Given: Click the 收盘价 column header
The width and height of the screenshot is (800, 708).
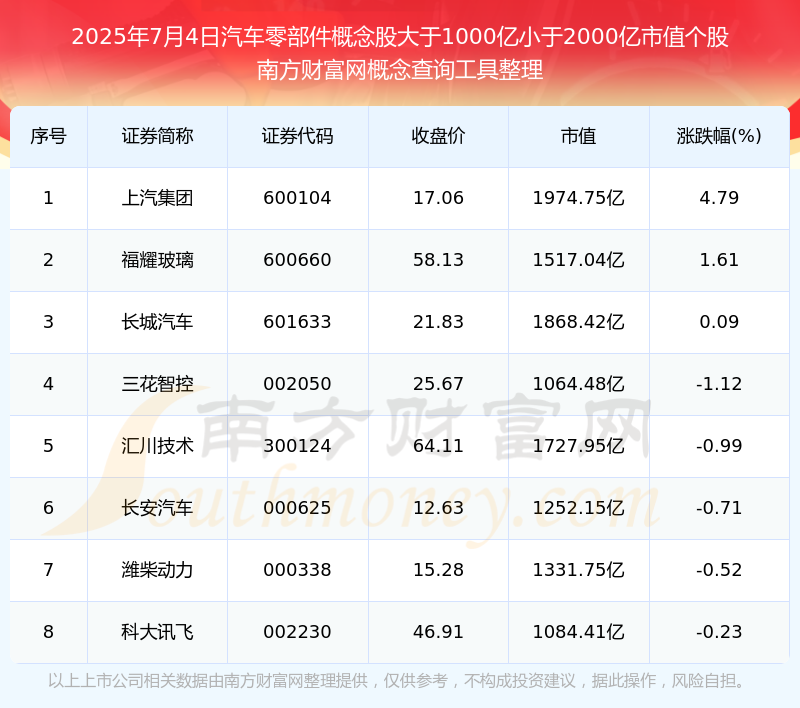Looking at the screenshot, I should pos(438,136).
